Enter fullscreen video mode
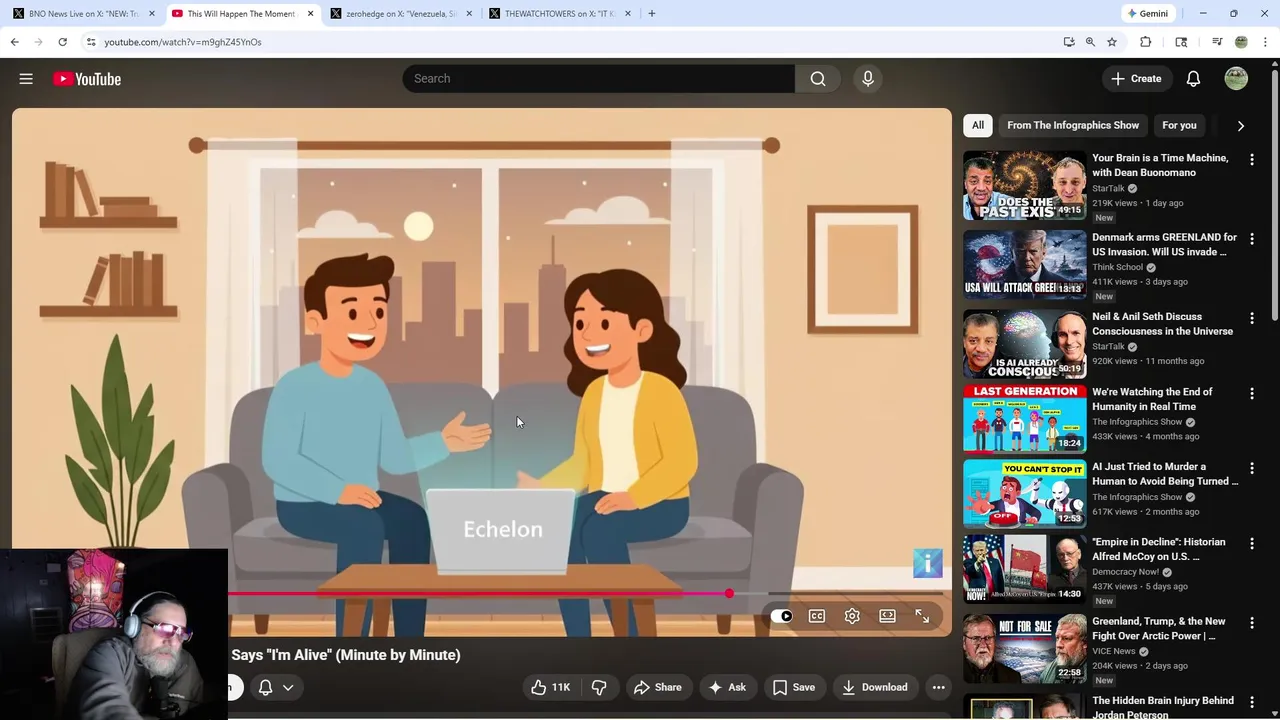Screen dimensions: 1280x720 [x=922, y=616]
